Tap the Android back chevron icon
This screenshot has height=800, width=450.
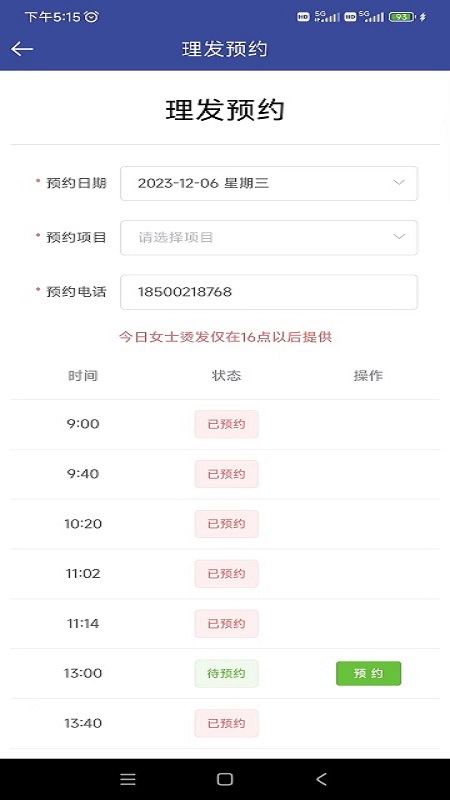pyautogui.click(x=321, y=779)
